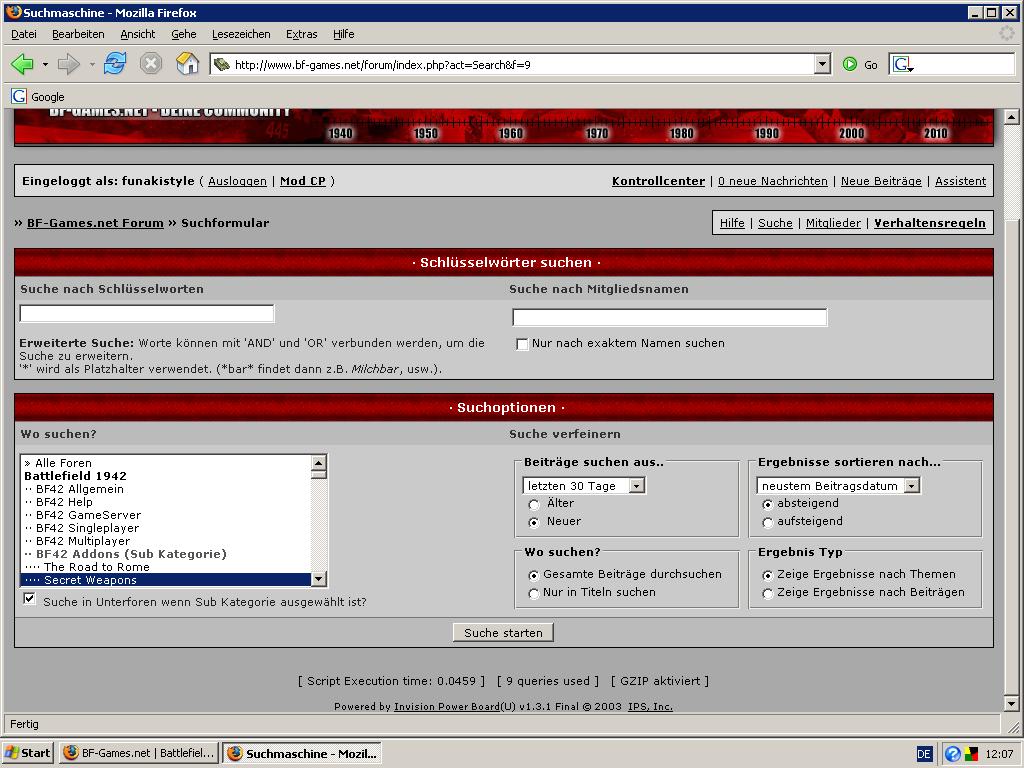
Task: Toggle 'Nur nach exaktem Namen suchen' checkbox
Action: (x=522, y=344)
